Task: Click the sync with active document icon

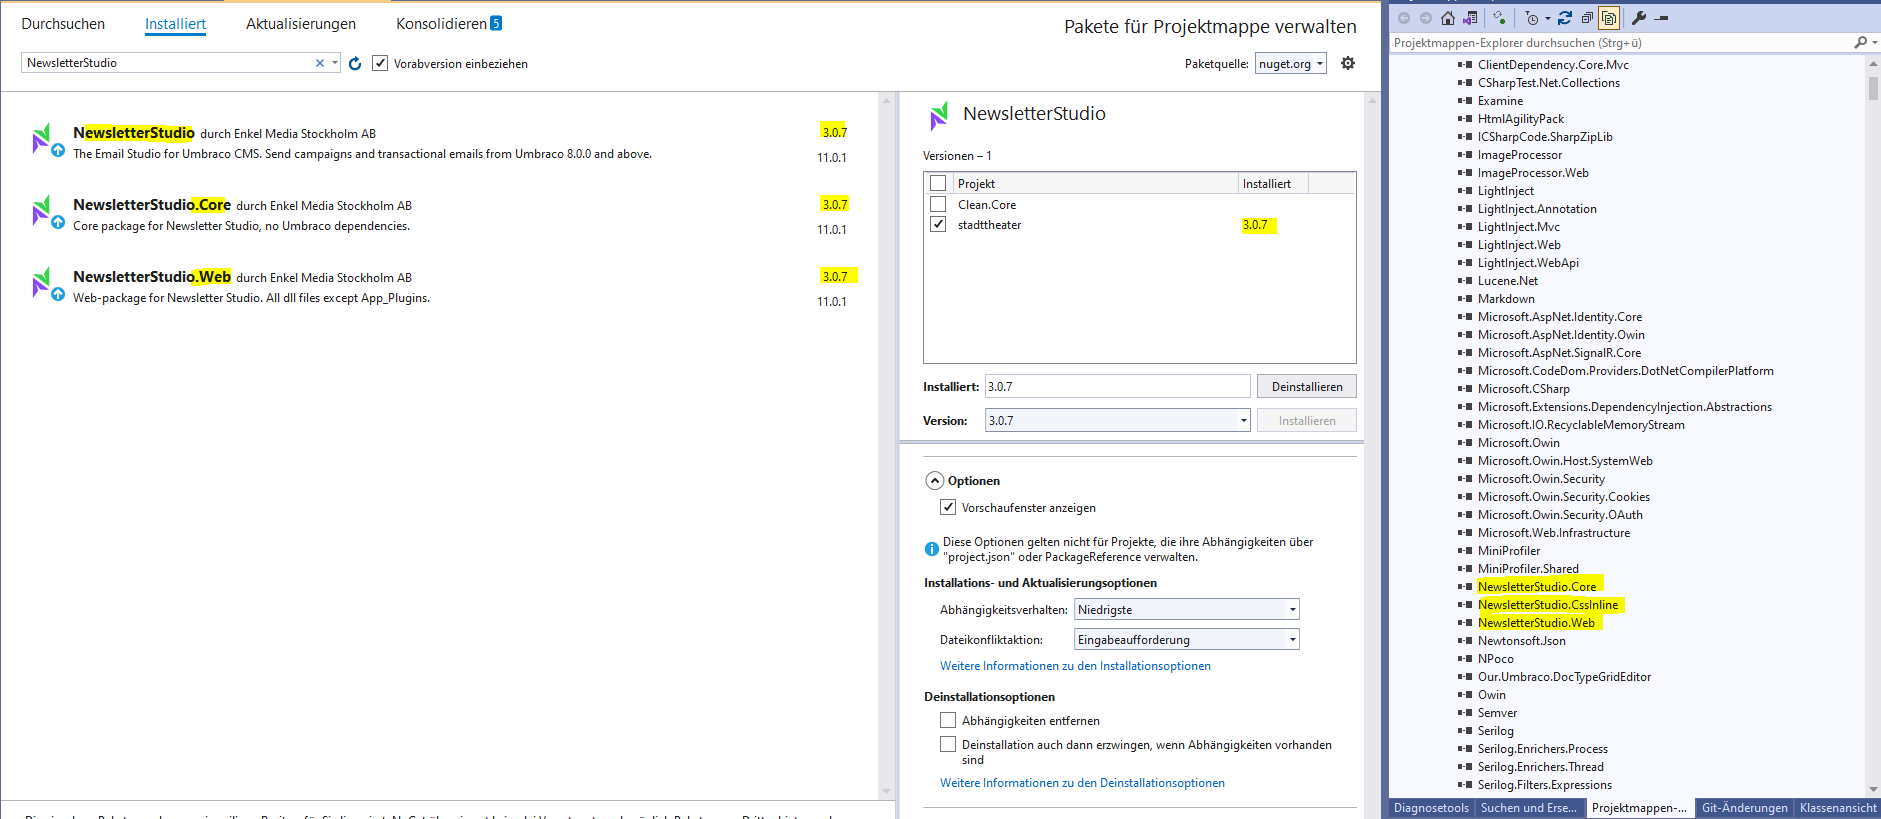Action: [x=1499, y=18]
